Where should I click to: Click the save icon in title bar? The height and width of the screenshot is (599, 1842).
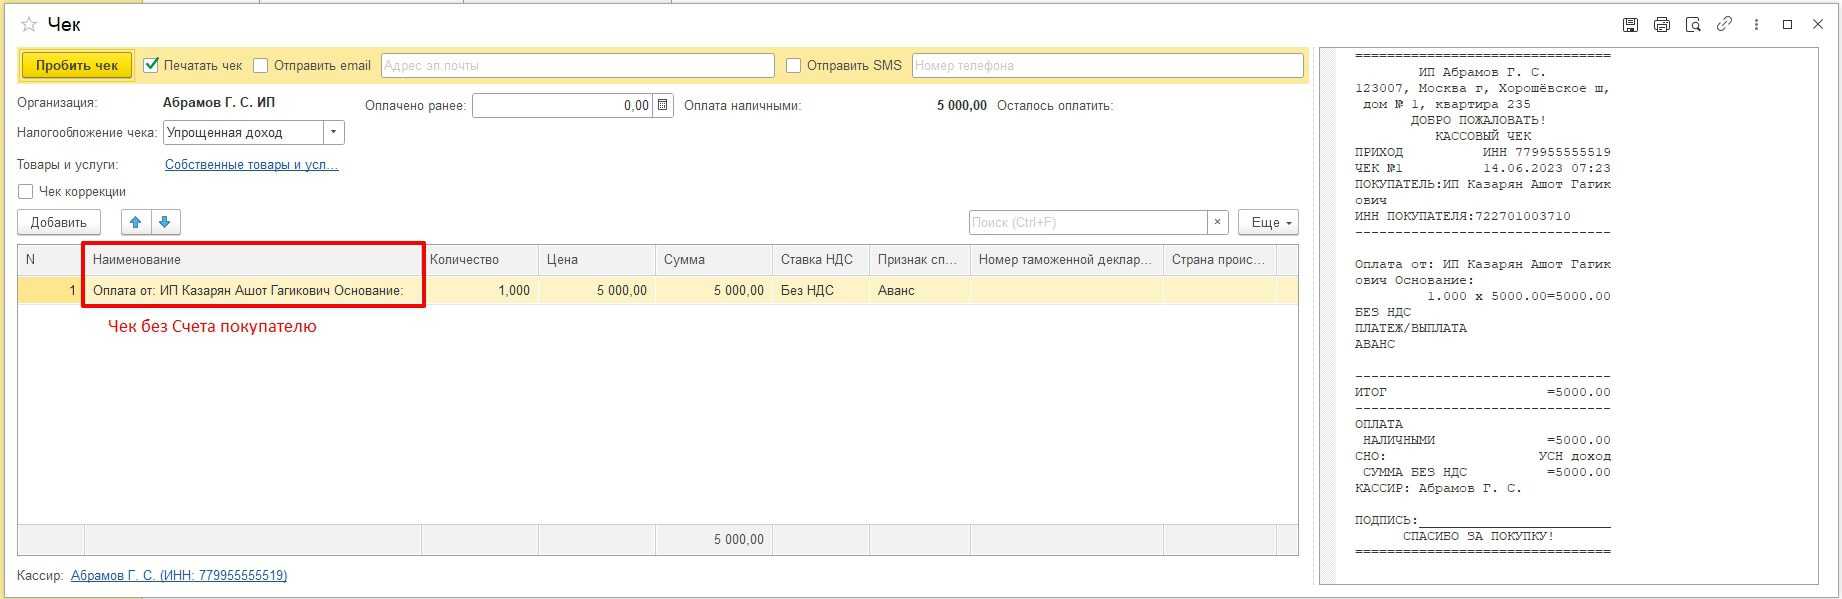[x=1630, y=25]
